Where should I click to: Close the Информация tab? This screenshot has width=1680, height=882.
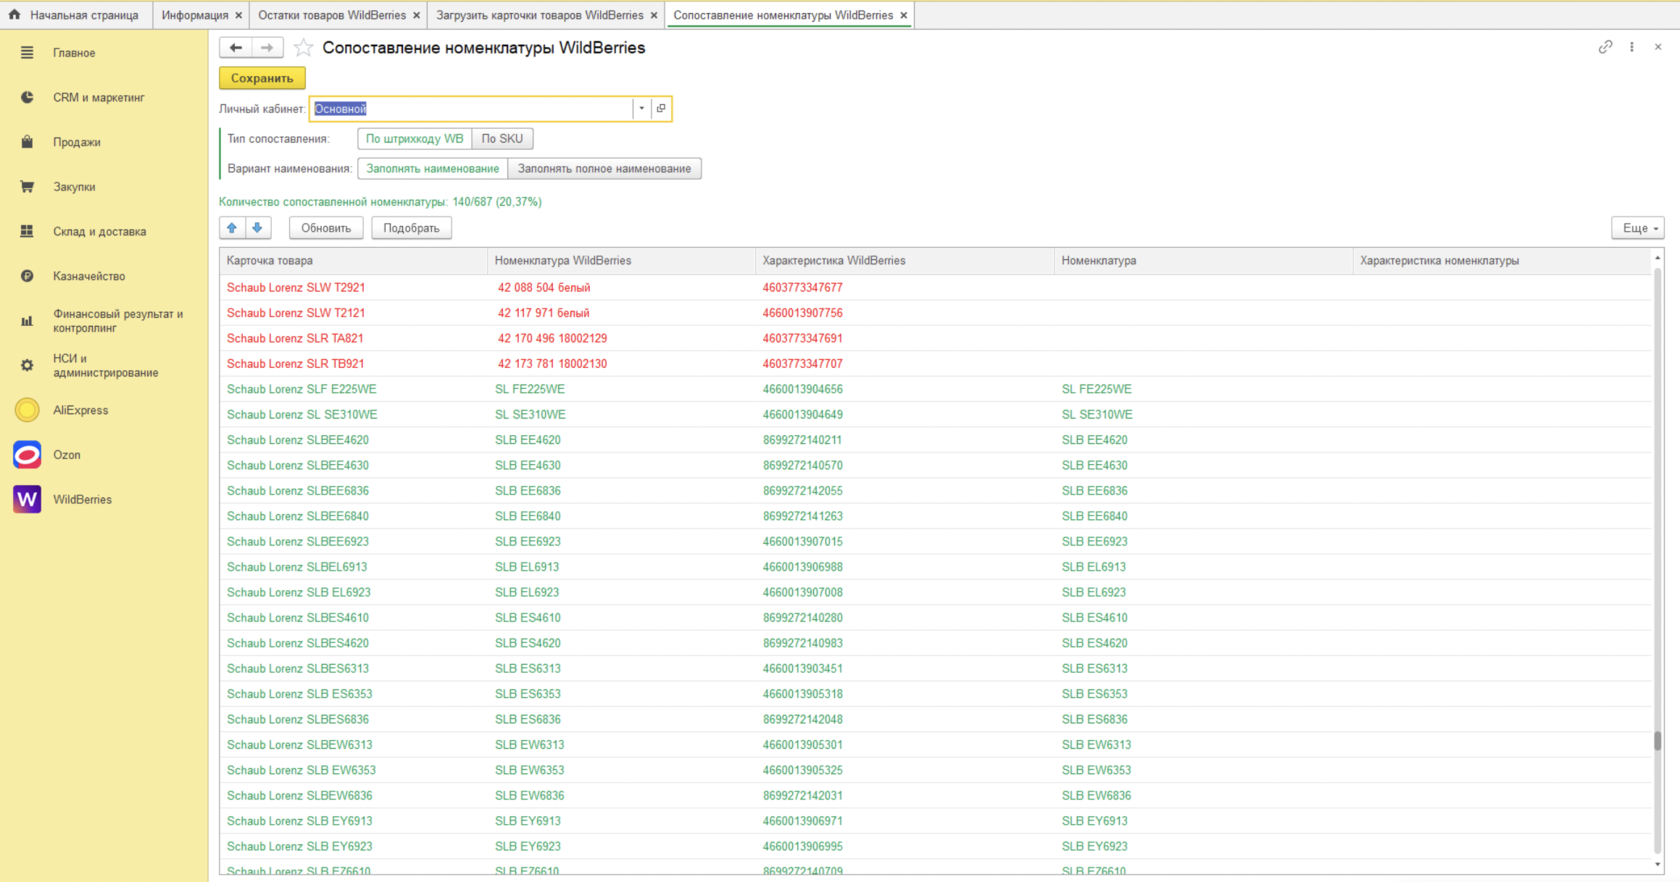(x=238, y=15)
